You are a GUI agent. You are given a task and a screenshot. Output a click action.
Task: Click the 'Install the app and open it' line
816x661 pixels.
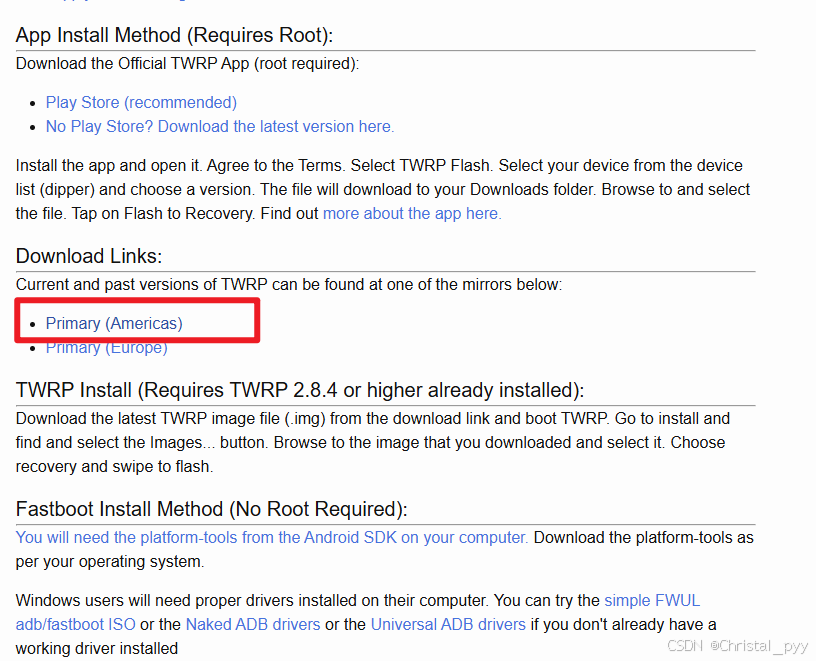pos(379,166)
